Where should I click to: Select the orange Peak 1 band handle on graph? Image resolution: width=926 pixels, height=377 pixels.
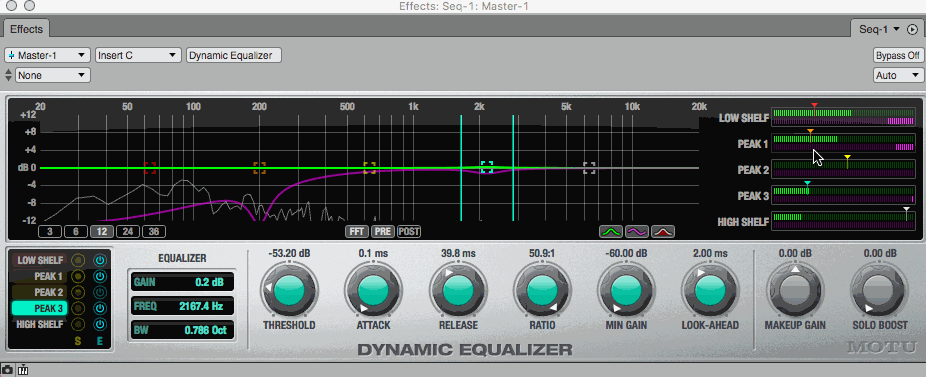pos(259,168)
